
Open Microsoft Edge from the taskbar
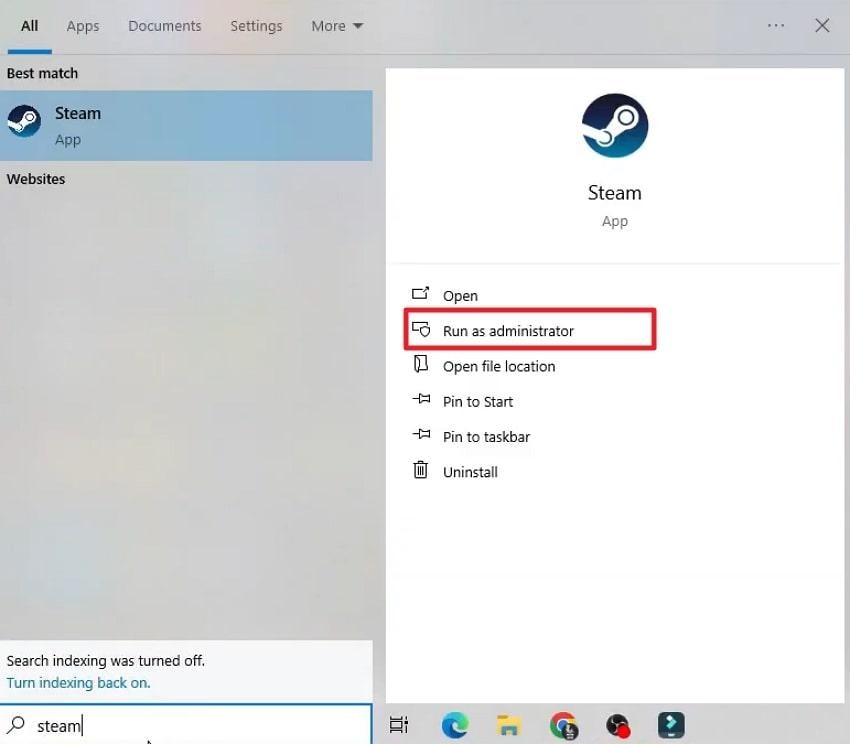[455, 724]
